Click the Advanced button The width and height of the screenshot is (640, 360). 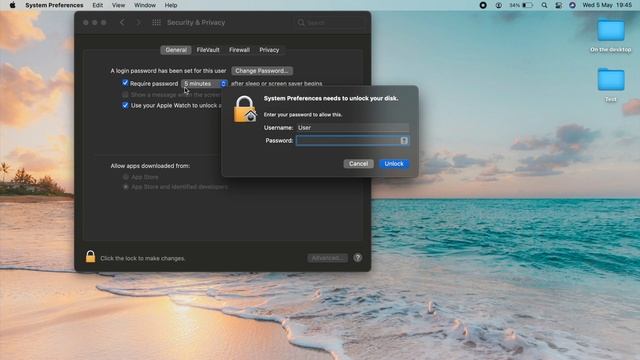click(327, 258)
